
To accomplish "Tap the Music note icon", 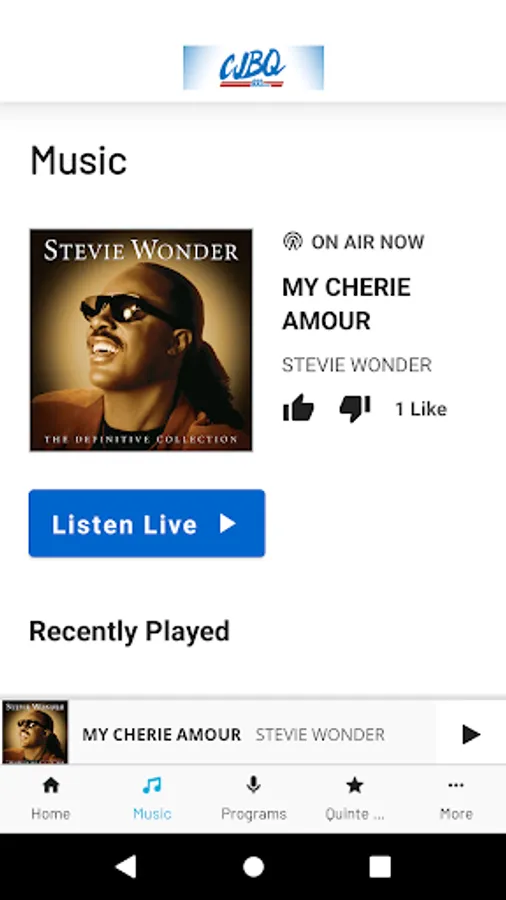I will [x=152, y=785].
